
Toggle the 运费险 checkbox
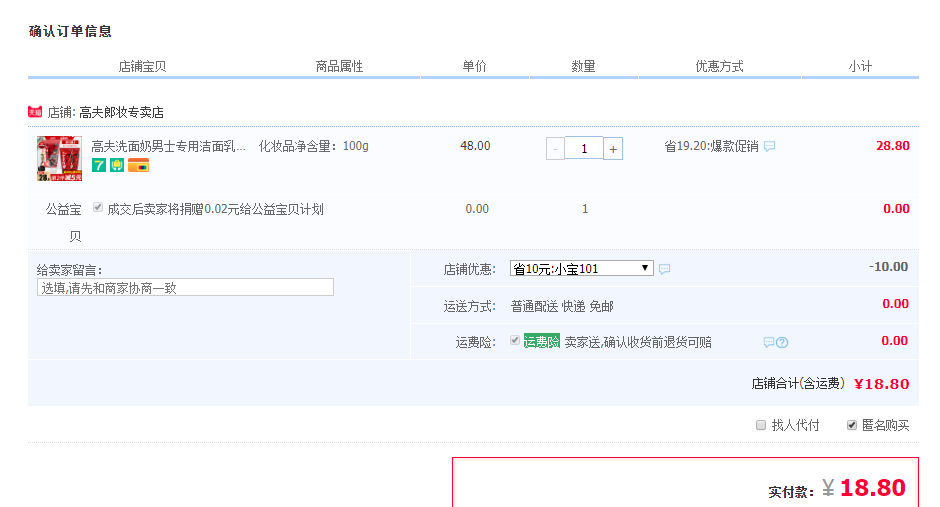point(514,340)
